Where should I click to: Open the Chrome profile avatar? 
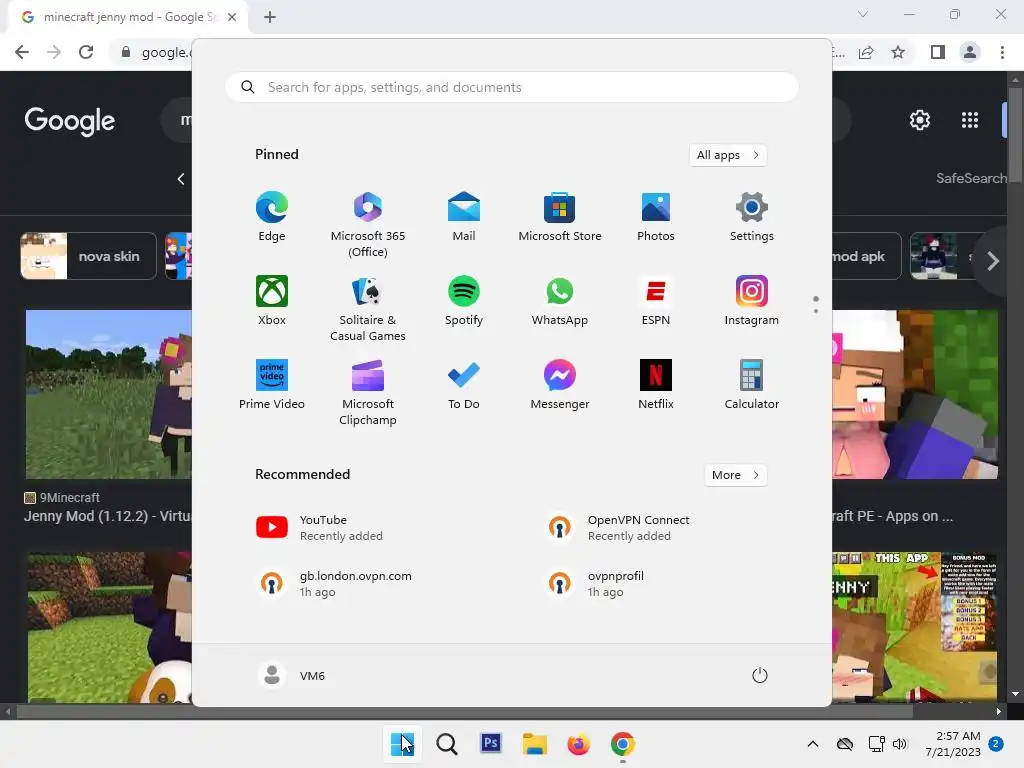[x=970, y=52]
